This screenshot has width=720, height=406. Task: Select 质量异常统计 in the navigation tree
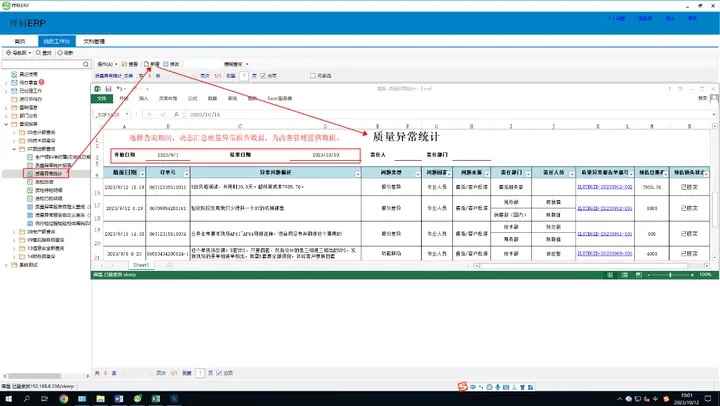[x=49, y=172]
